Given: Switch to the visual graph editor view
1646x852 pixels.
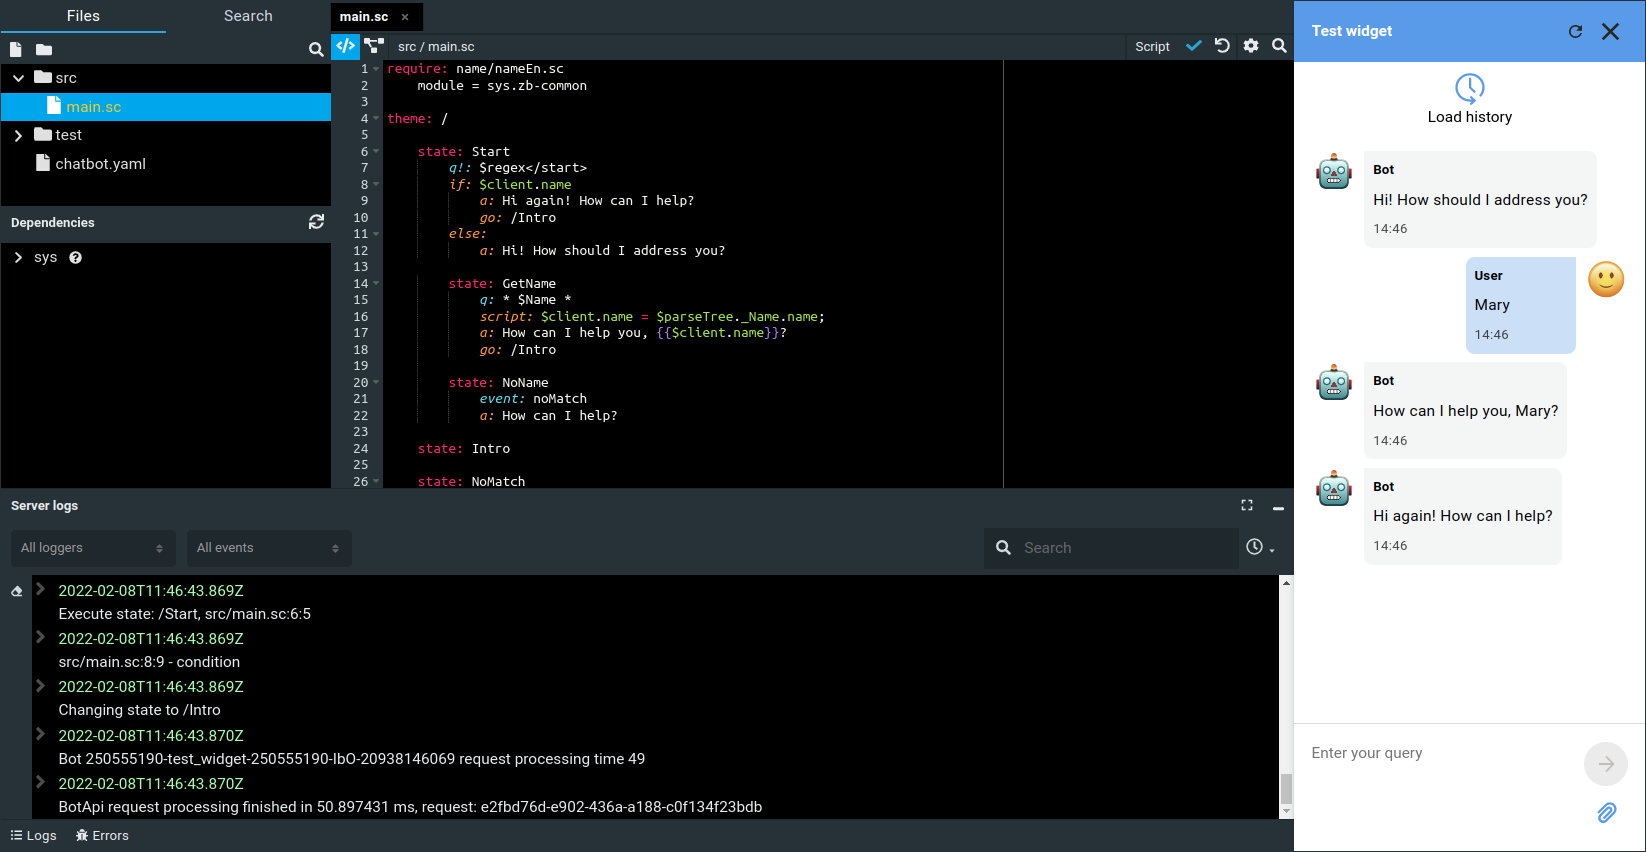Looking at the screenshot, I should (x=374, y=46).
